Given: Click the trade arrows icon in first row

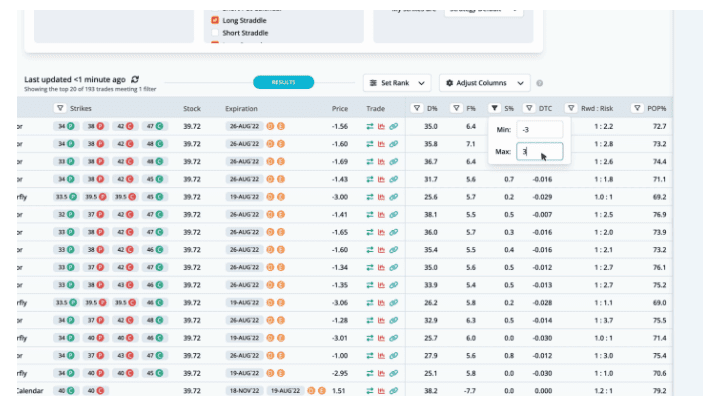Looking at the screenshot, I should pyautogui.click(x=370, y=127).
